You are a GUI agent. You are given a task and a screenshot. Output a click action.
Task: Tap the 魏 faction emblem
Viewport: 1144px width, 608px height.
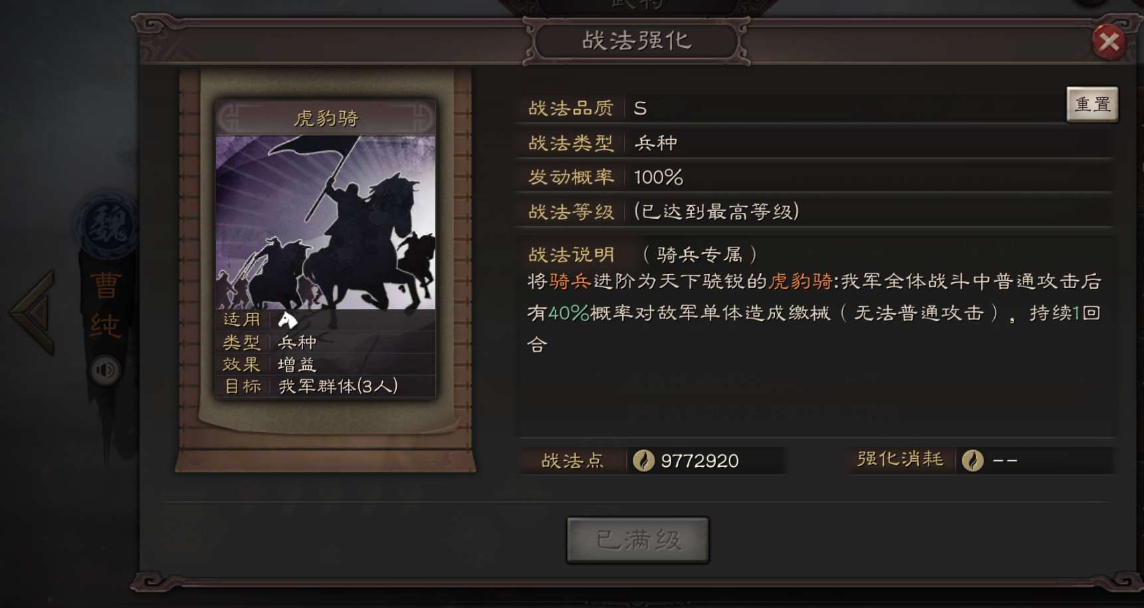pyautogui.click(x=108, y=224)
